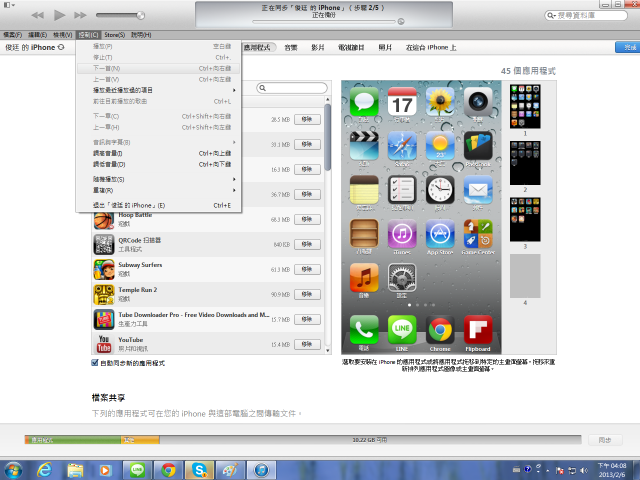Click the apps list search field
Screen dimensions: 640x480
292,88
